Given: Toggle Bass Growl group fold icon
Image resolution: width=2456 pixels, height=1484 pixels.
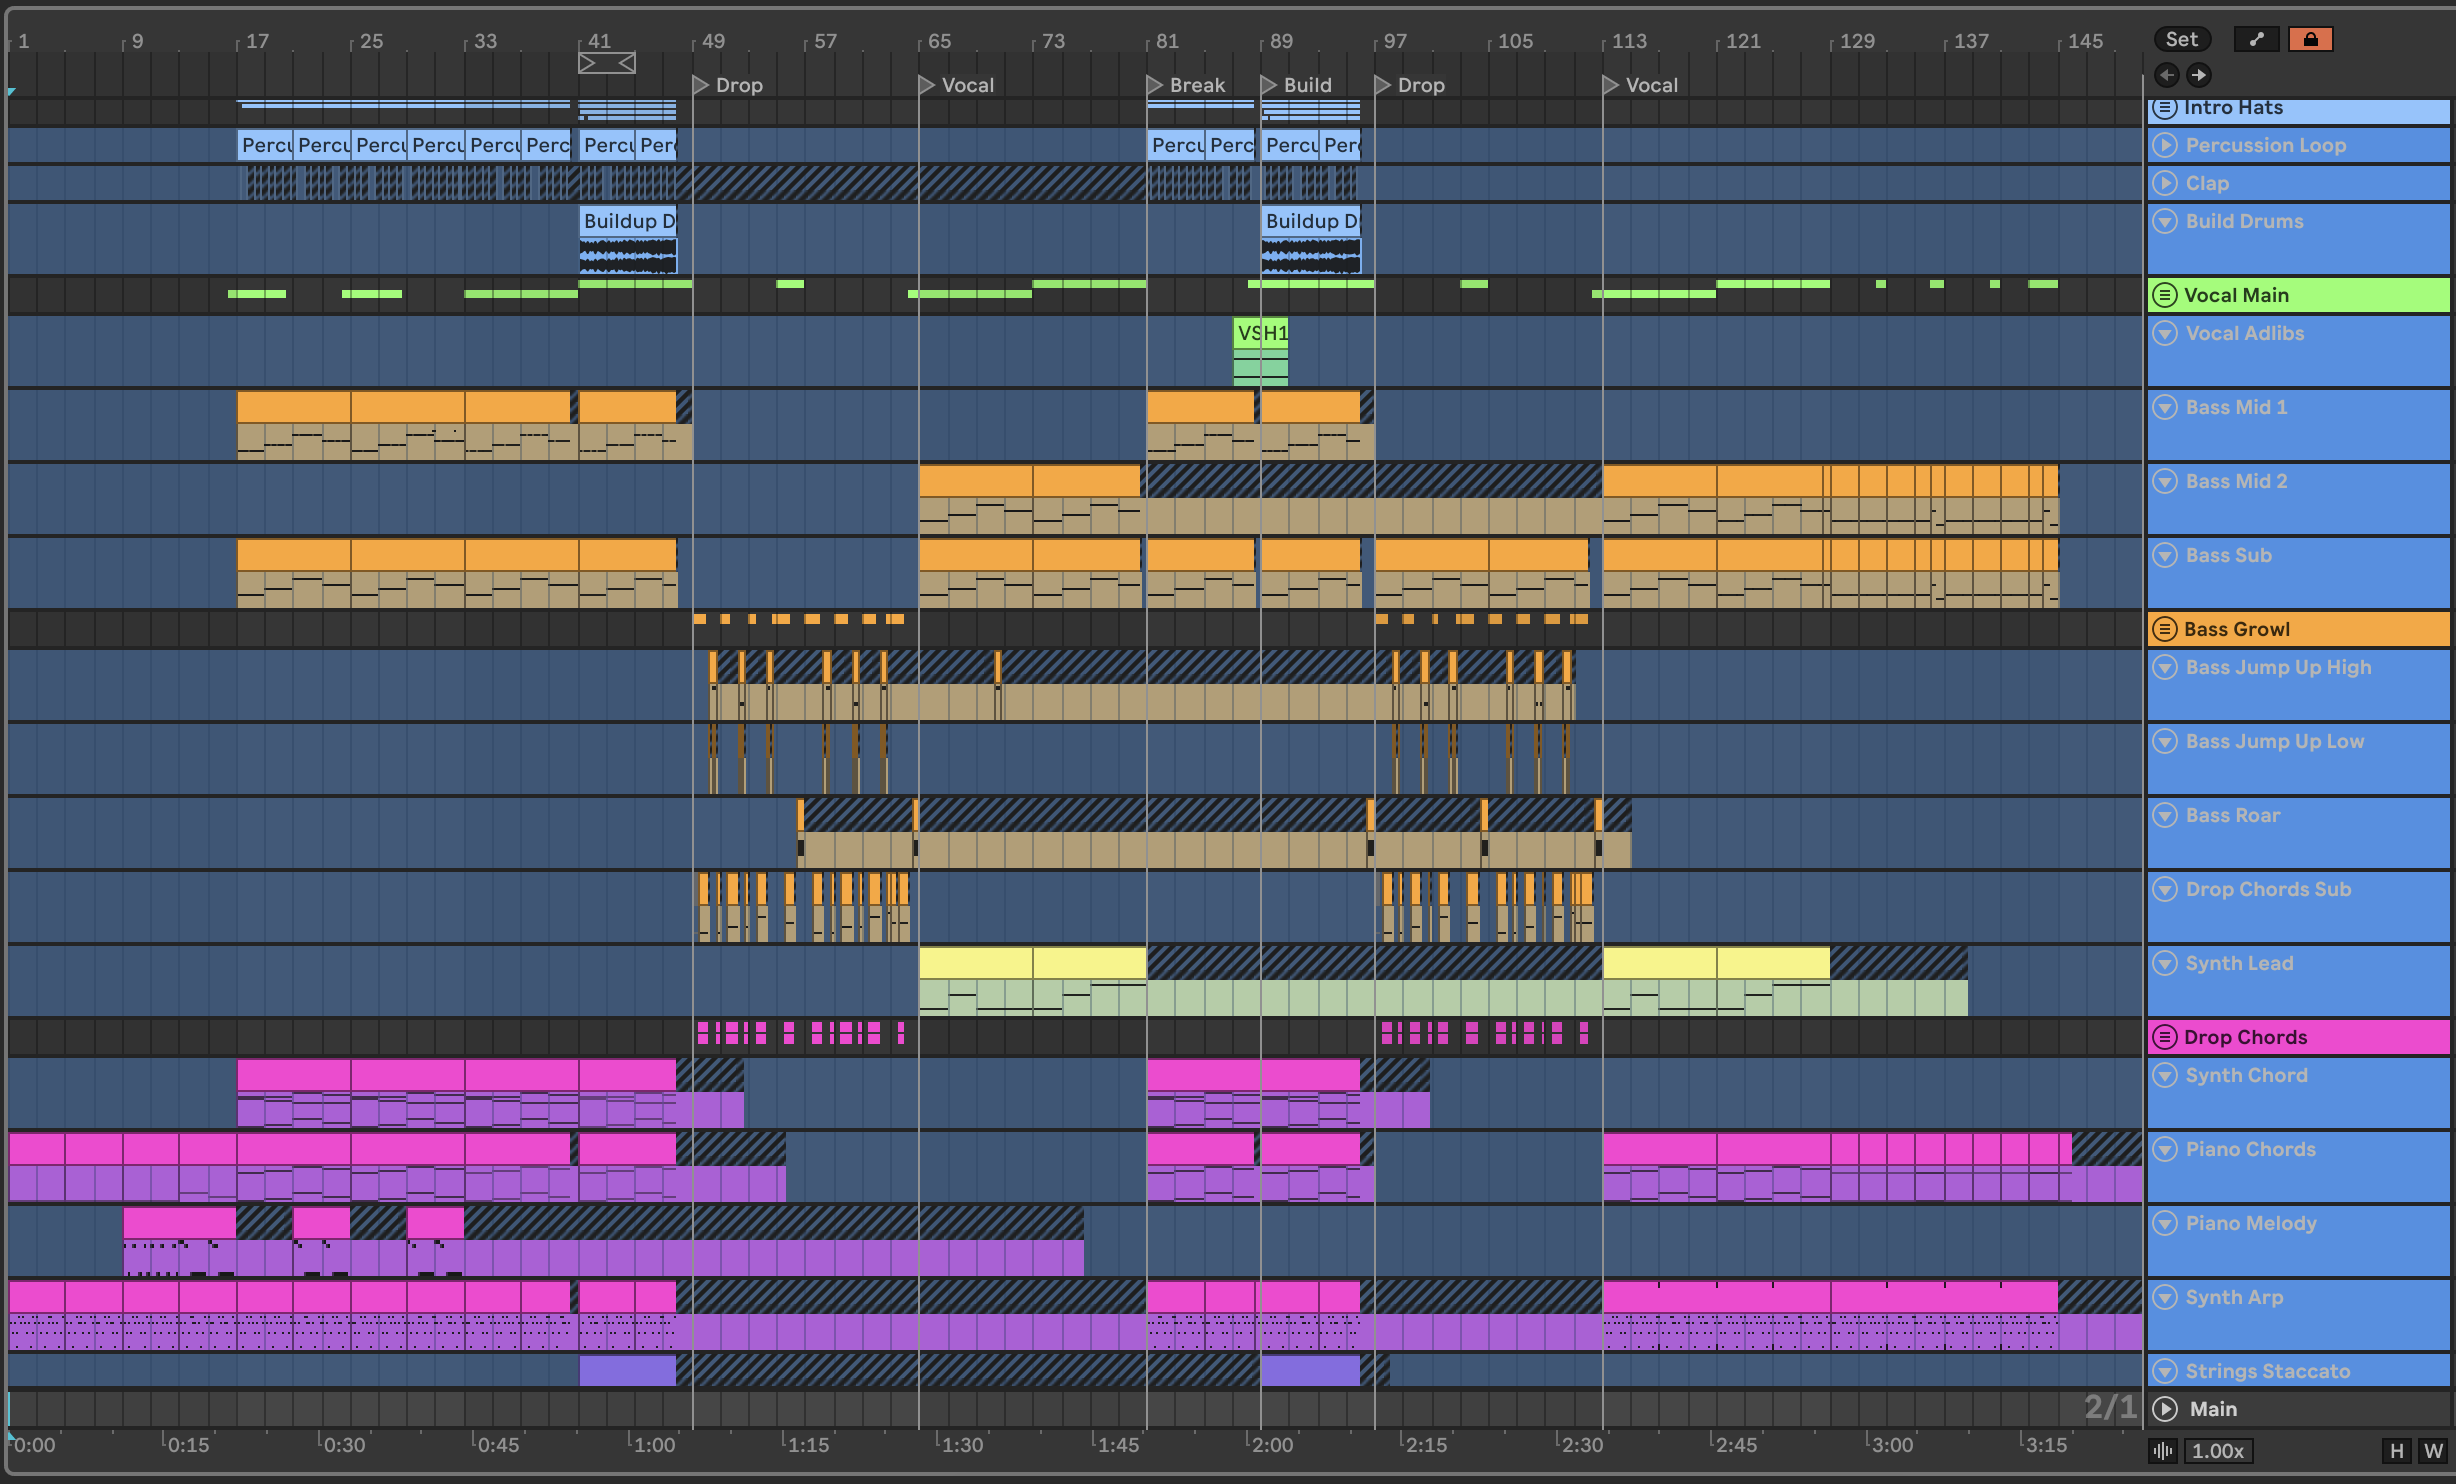Looking at the screenshot, I should click(x=2165, y=629).
